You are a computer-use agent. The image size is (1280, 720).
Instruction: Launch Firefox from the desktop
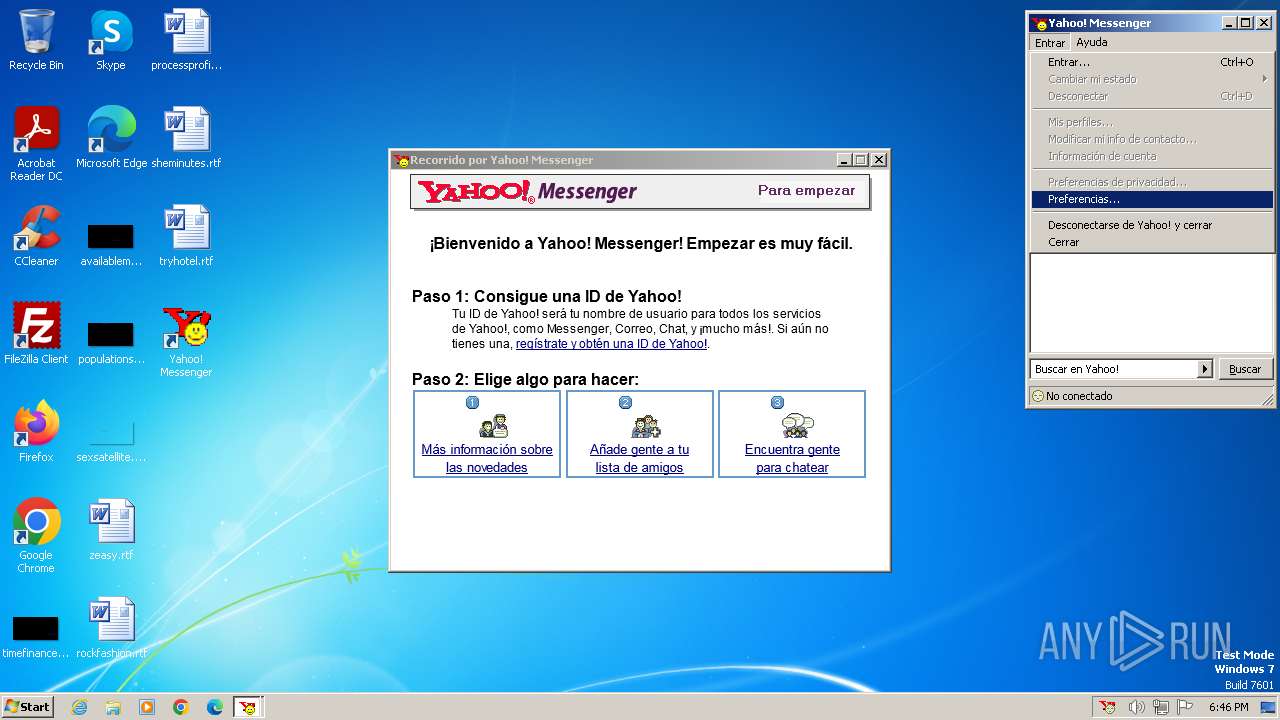point(36,432)
